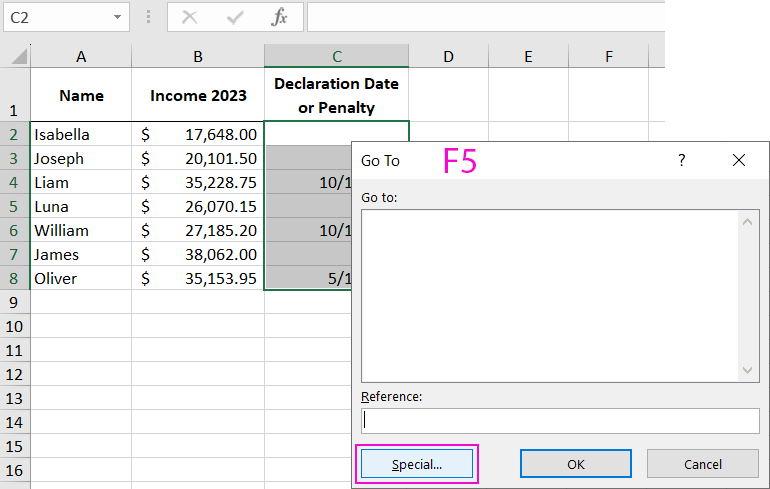The width and height of the screenshot is (770, 489).
Task: Click the formula bar options dots
Action: coord(149,17)
